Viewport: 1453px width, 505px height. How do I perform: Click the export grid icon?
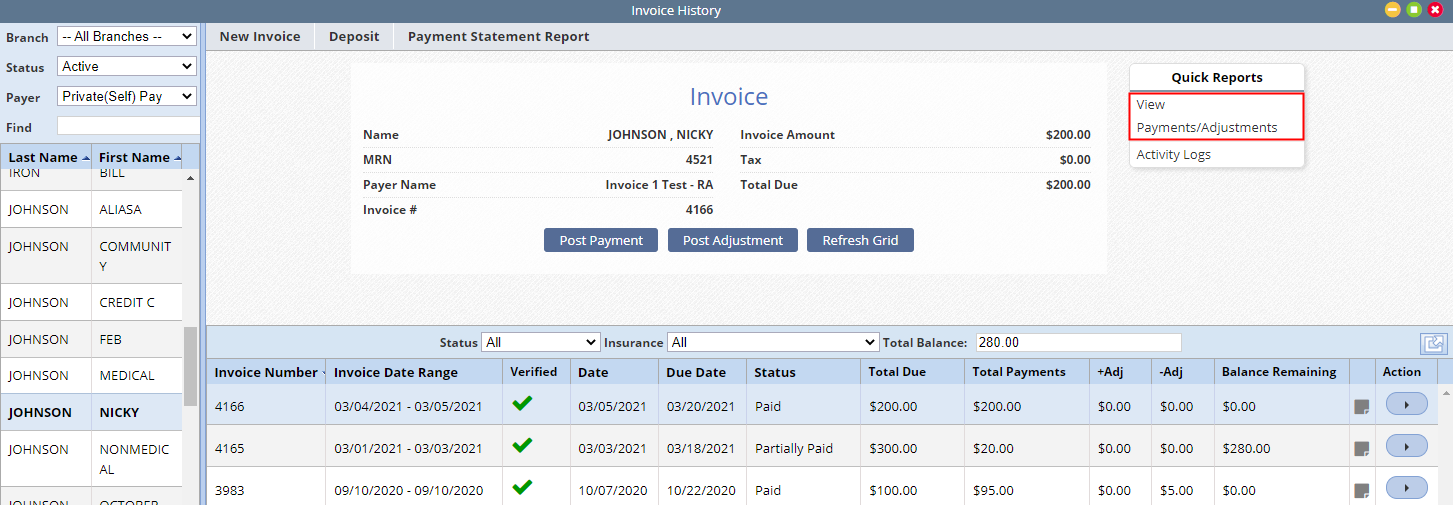(1433, 343)
